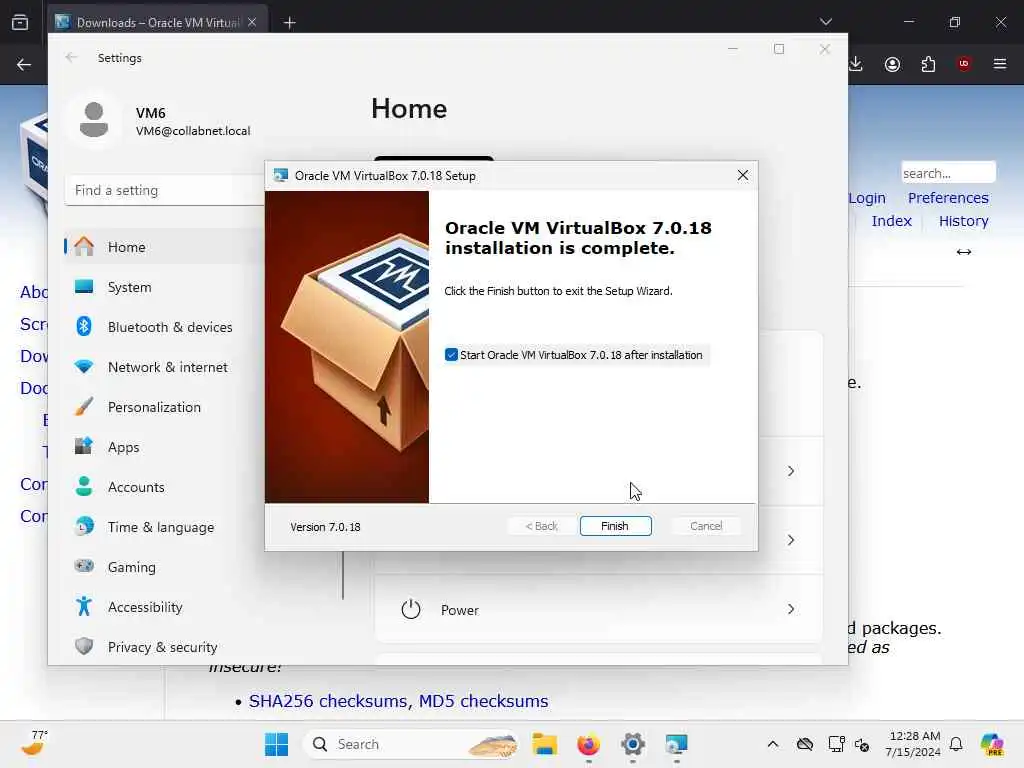This screenshot has height=768, width=1024.
Task: Click the Power icon in Settings
Action: [x=411, y=609]
